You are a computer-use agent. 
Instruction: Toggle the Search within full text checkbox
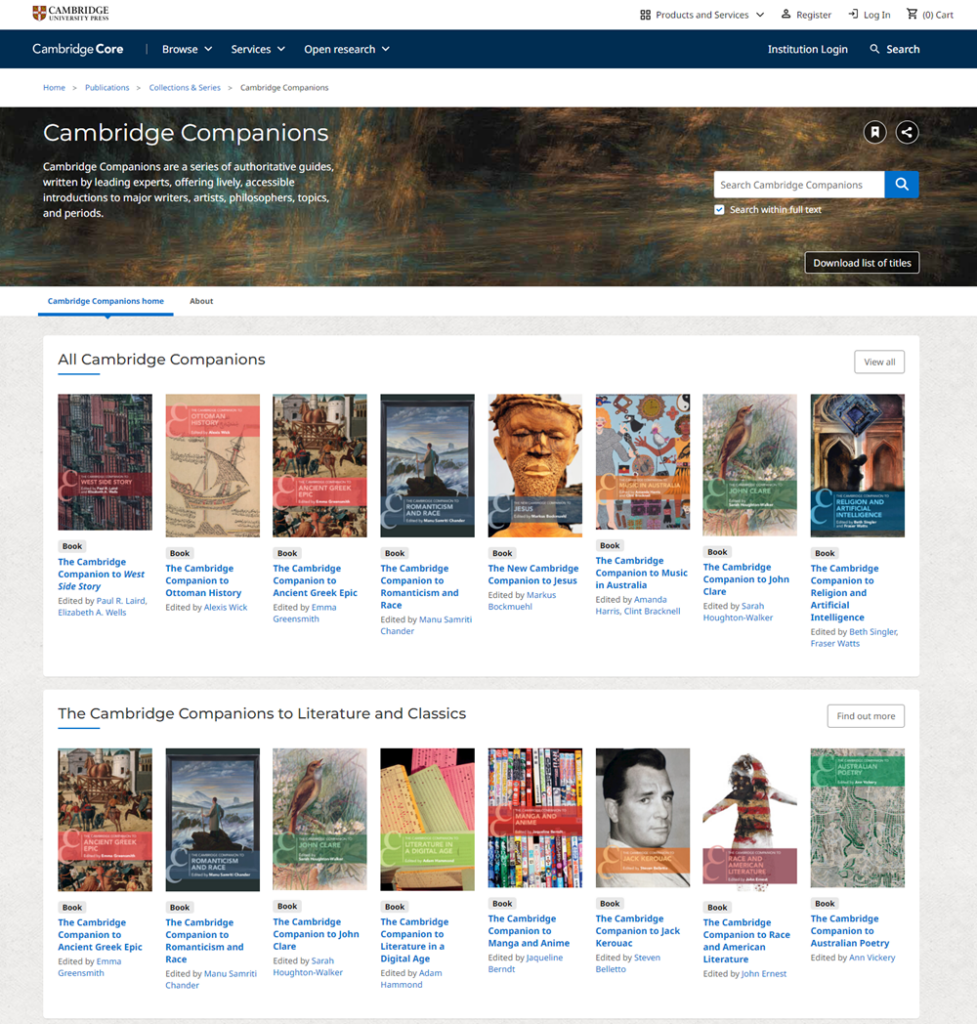719,210
